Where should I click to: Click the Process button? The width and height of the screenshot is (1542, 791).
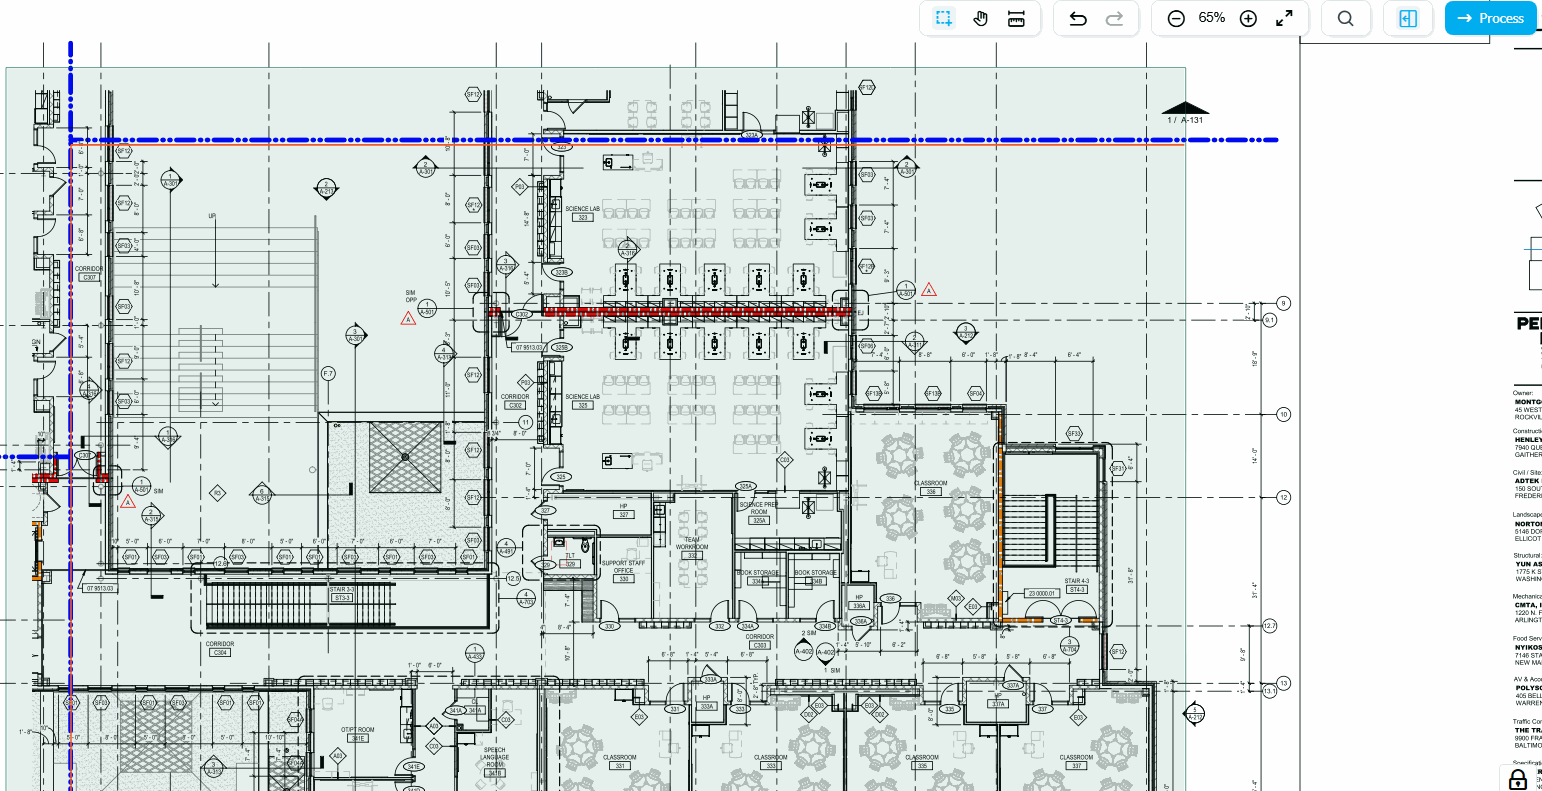[x=1491, y=18]
